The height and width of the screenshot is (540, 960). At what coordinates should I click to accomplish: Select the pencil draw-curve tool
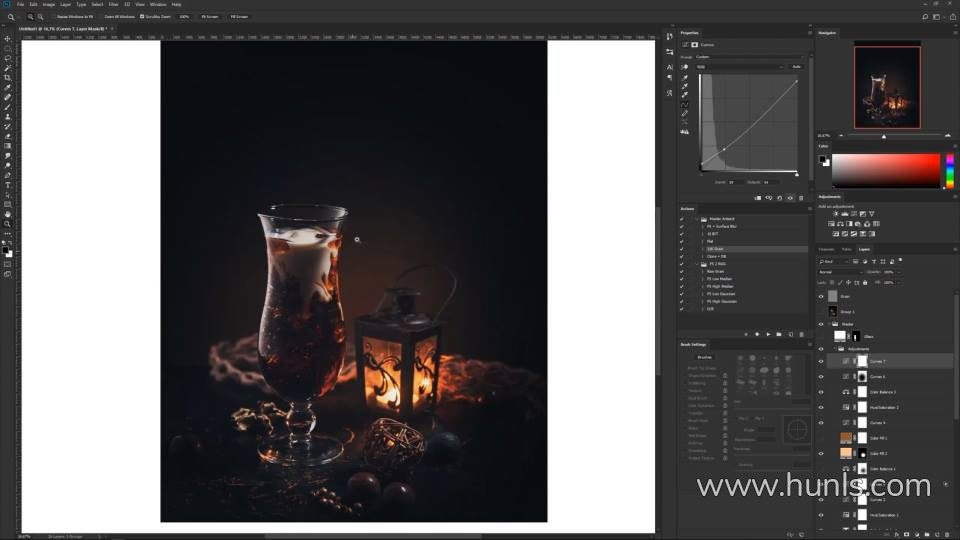[684, 113]
